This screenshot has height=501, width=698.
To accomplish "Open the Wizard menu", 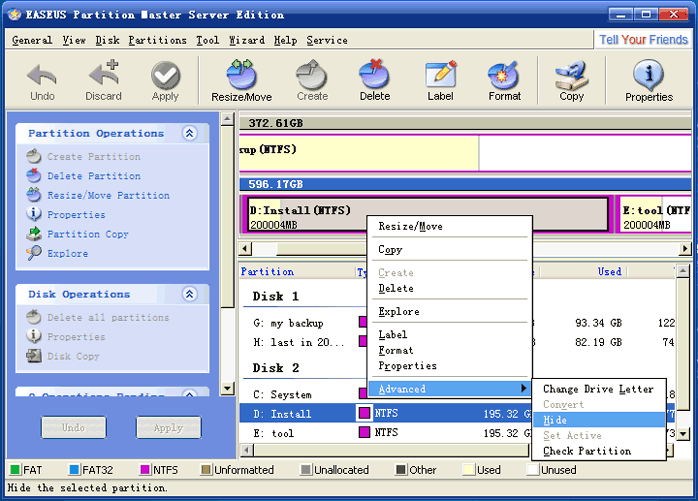I will (x=247, y=40).
